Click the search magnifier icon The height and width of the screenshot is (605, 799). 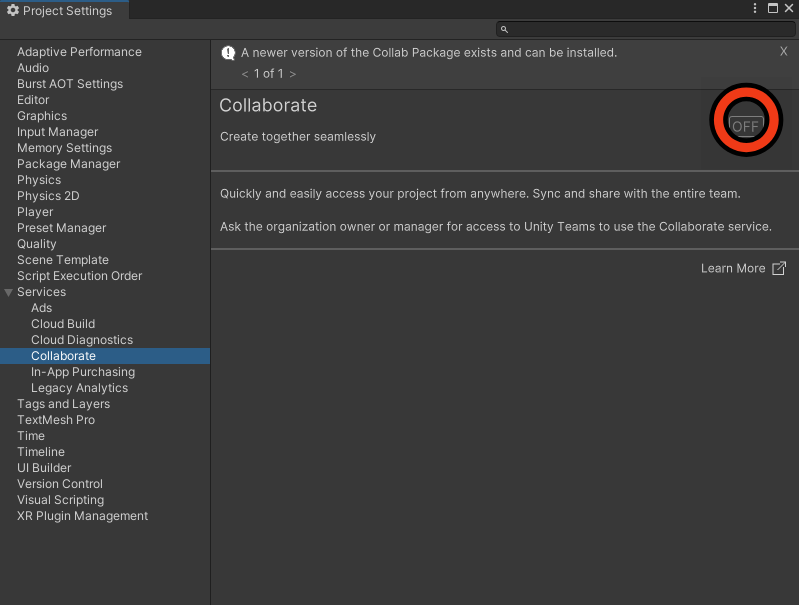504,30
